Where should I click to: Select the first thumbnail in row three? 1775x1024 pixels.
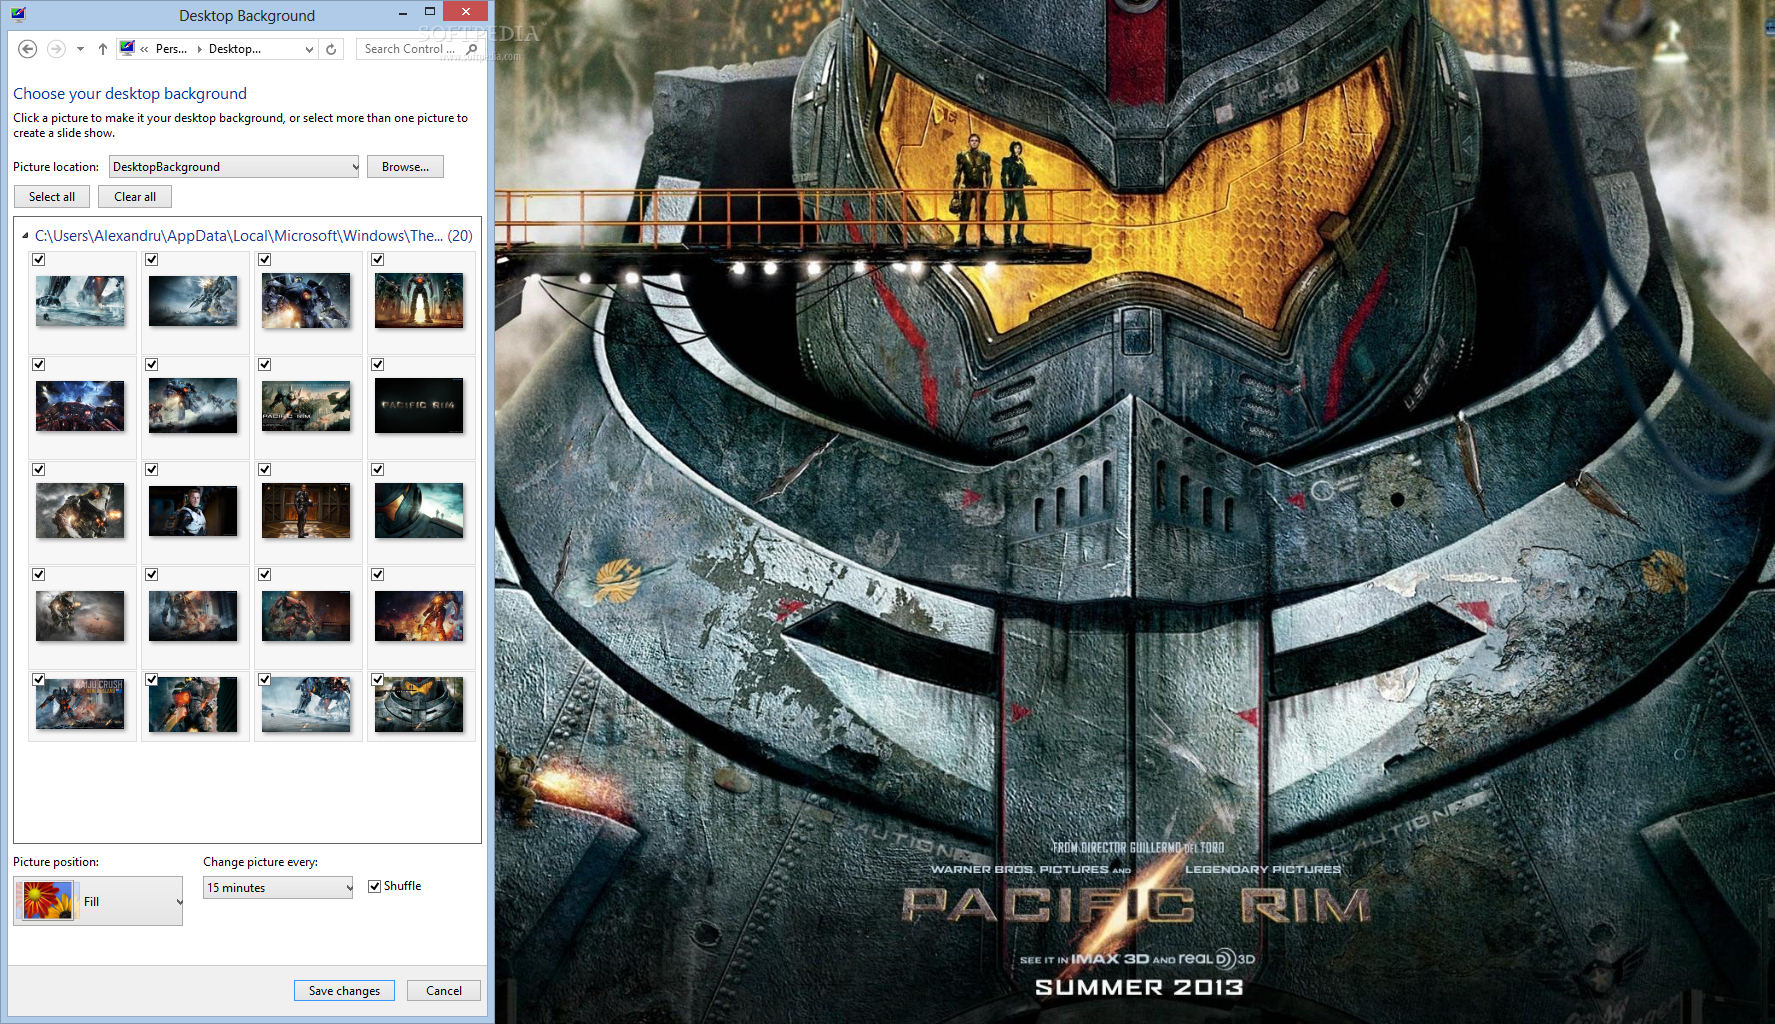pyautogui.click(x=80, y=511)
